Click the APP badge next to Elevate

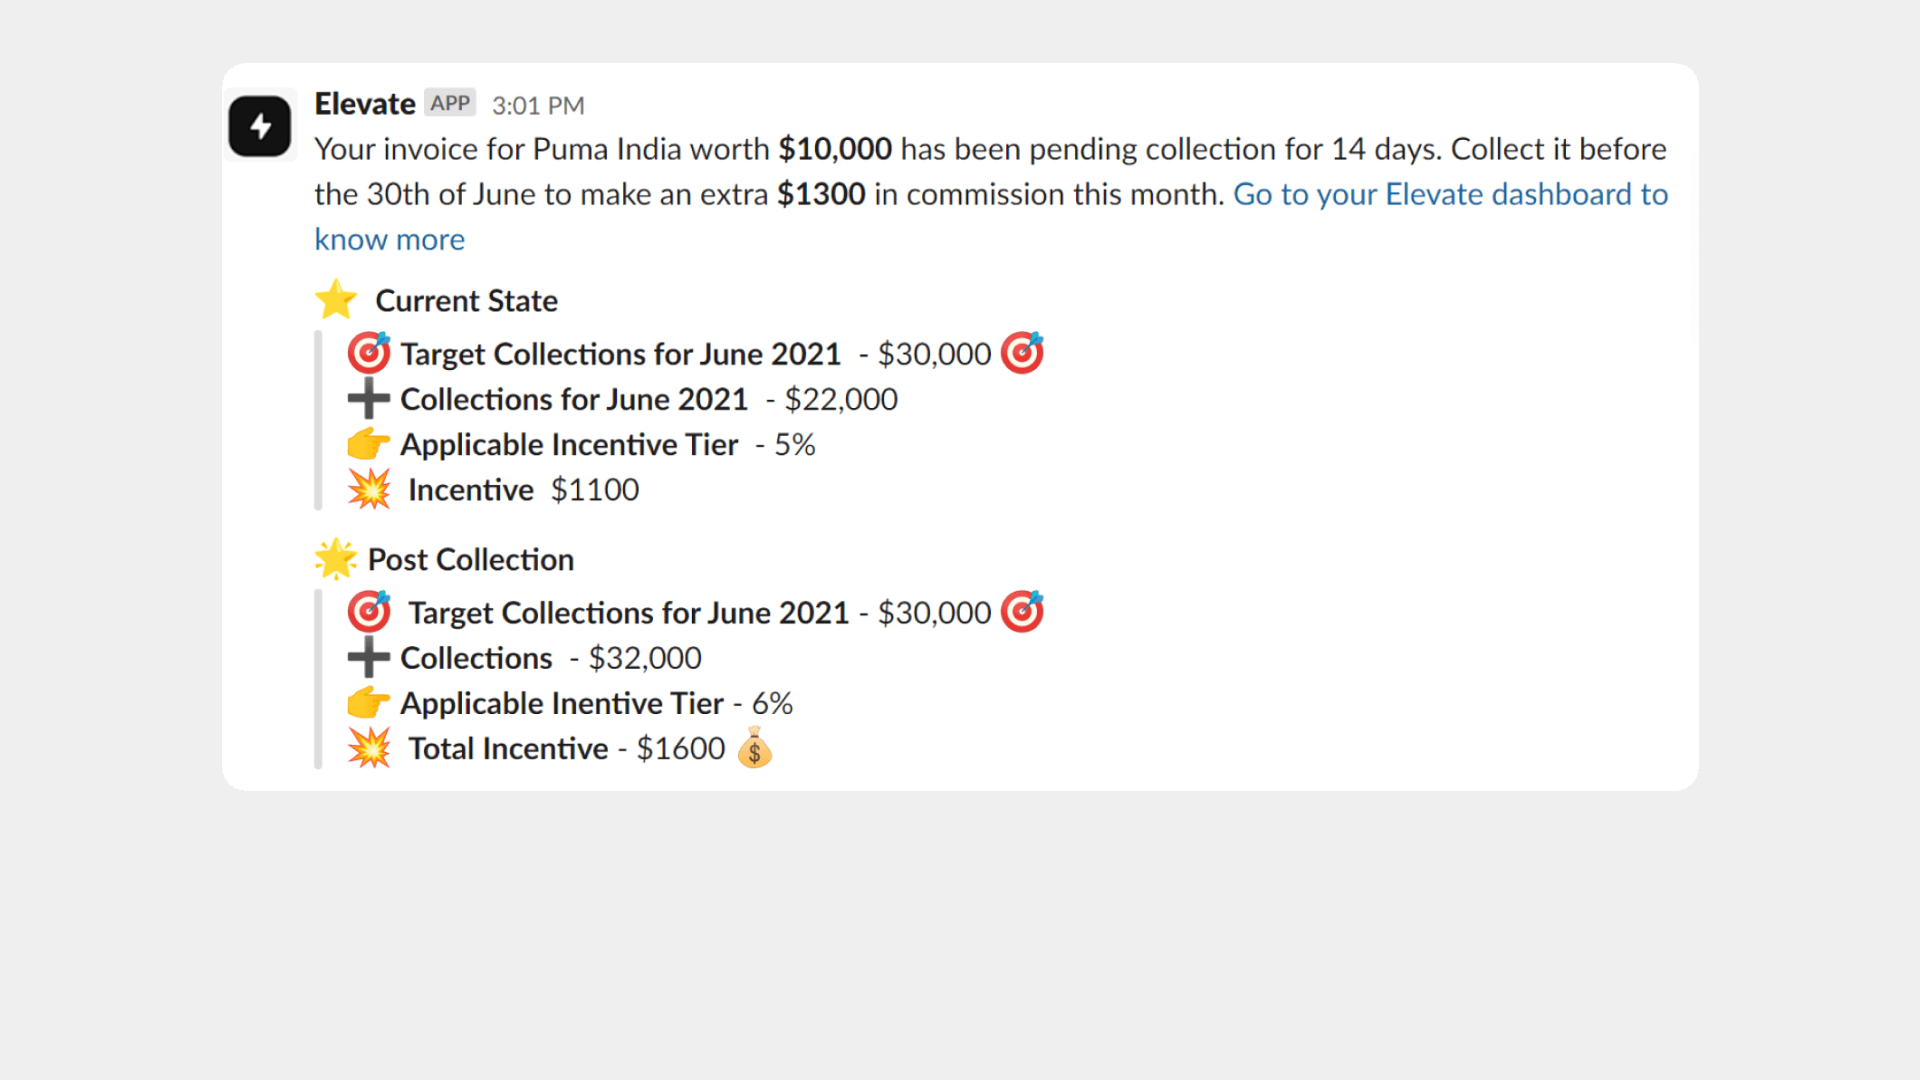click(450, 103)
